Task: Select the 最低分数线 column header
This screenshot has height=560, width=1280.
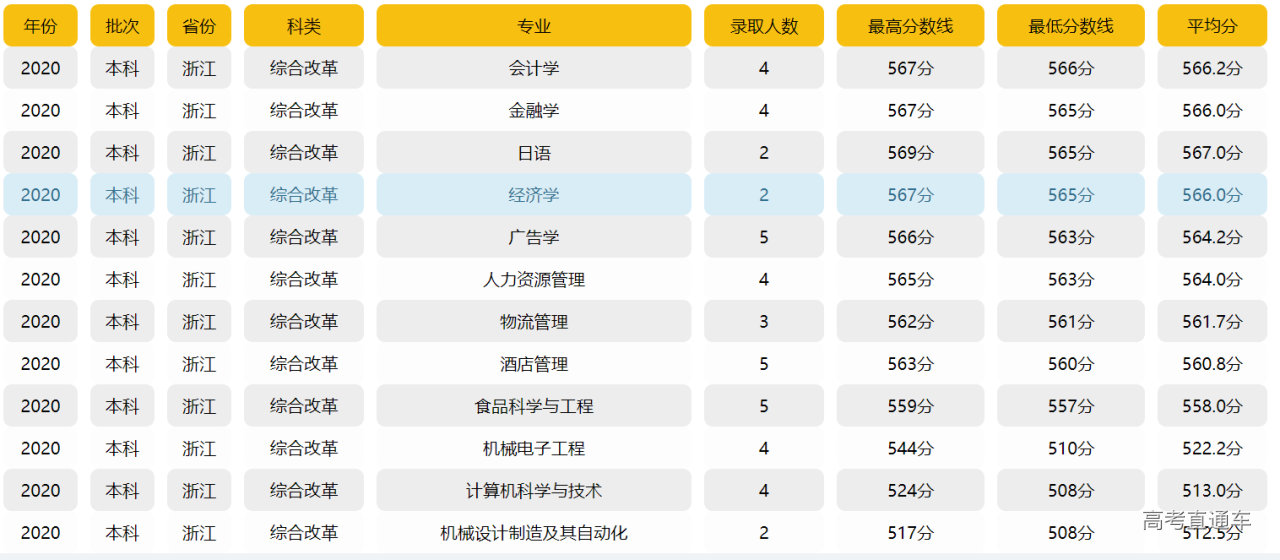Action: 1070,26
